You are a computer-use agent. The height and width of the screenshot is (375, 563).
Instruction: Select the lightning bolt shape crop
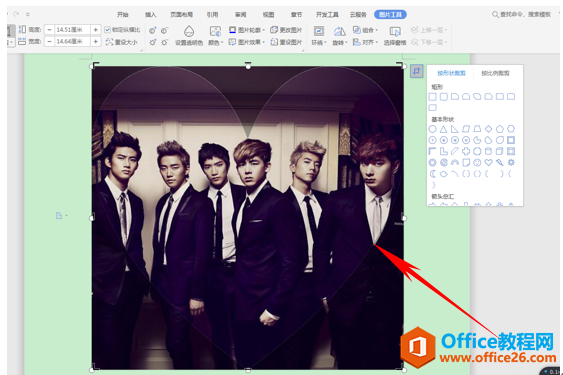[x=499, y=162]
